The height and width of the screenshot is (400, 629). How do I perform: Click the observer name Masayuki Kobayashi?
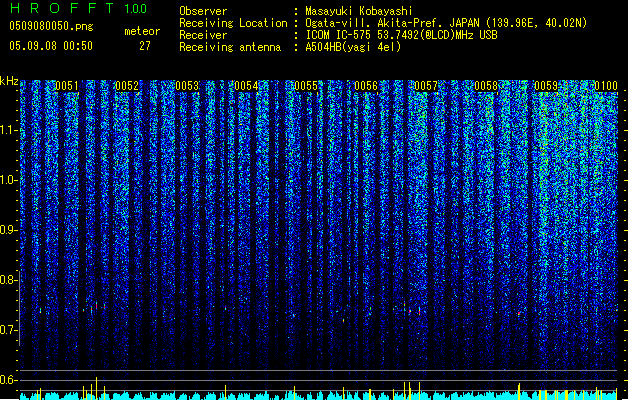359,11
